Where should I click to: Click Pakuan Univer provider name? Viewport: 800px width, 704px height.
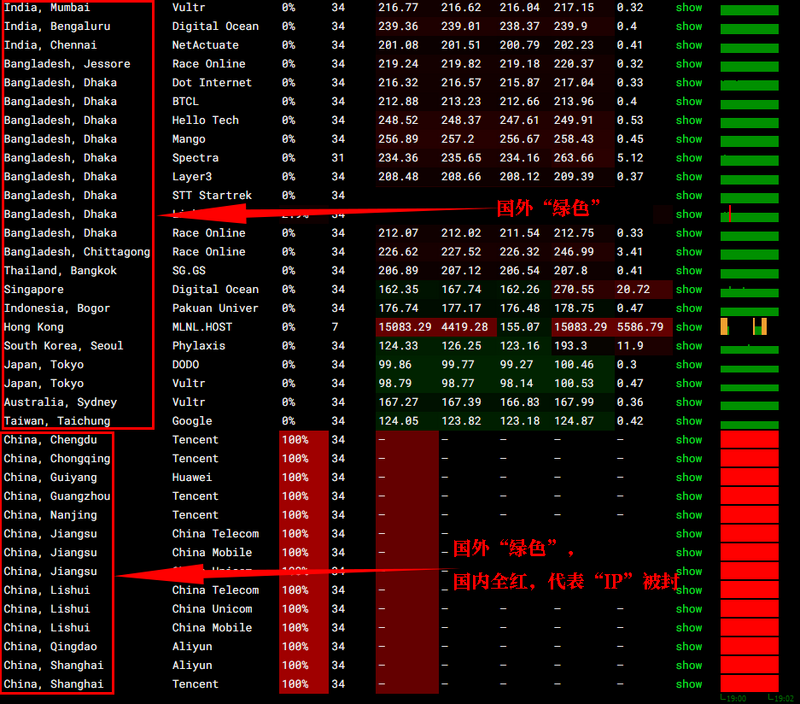coord(215,308)
